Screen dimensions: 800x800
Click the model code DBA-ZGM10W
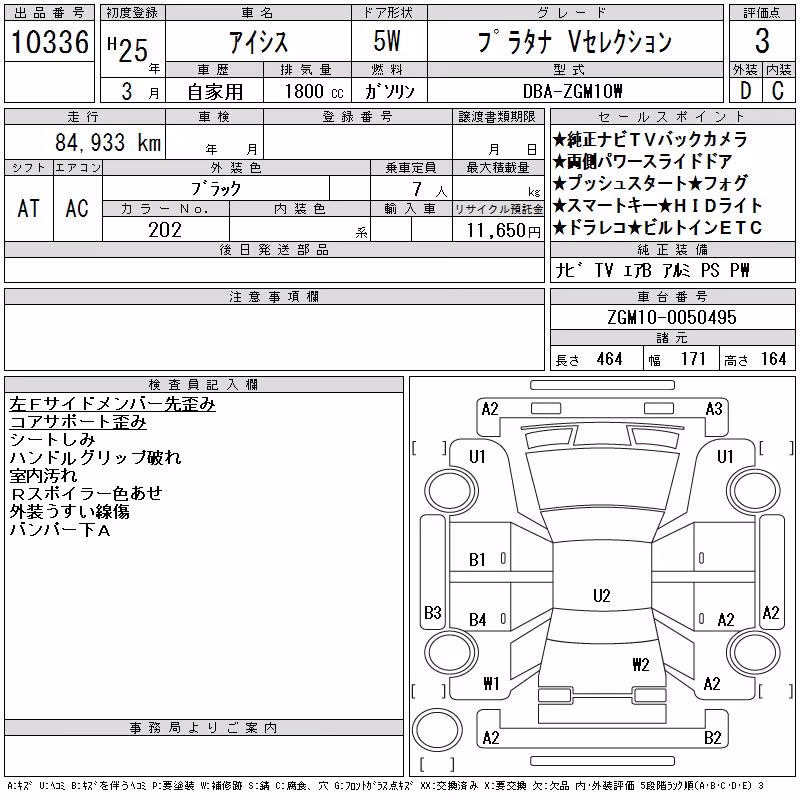tap(572, 91)
